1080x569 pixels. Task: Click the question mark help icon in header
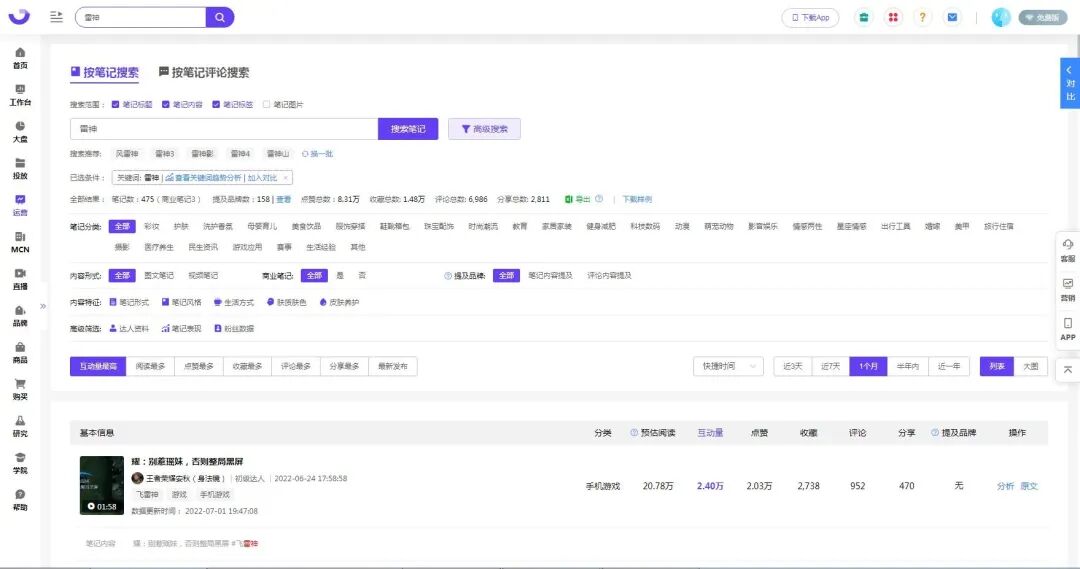(922, 17)
